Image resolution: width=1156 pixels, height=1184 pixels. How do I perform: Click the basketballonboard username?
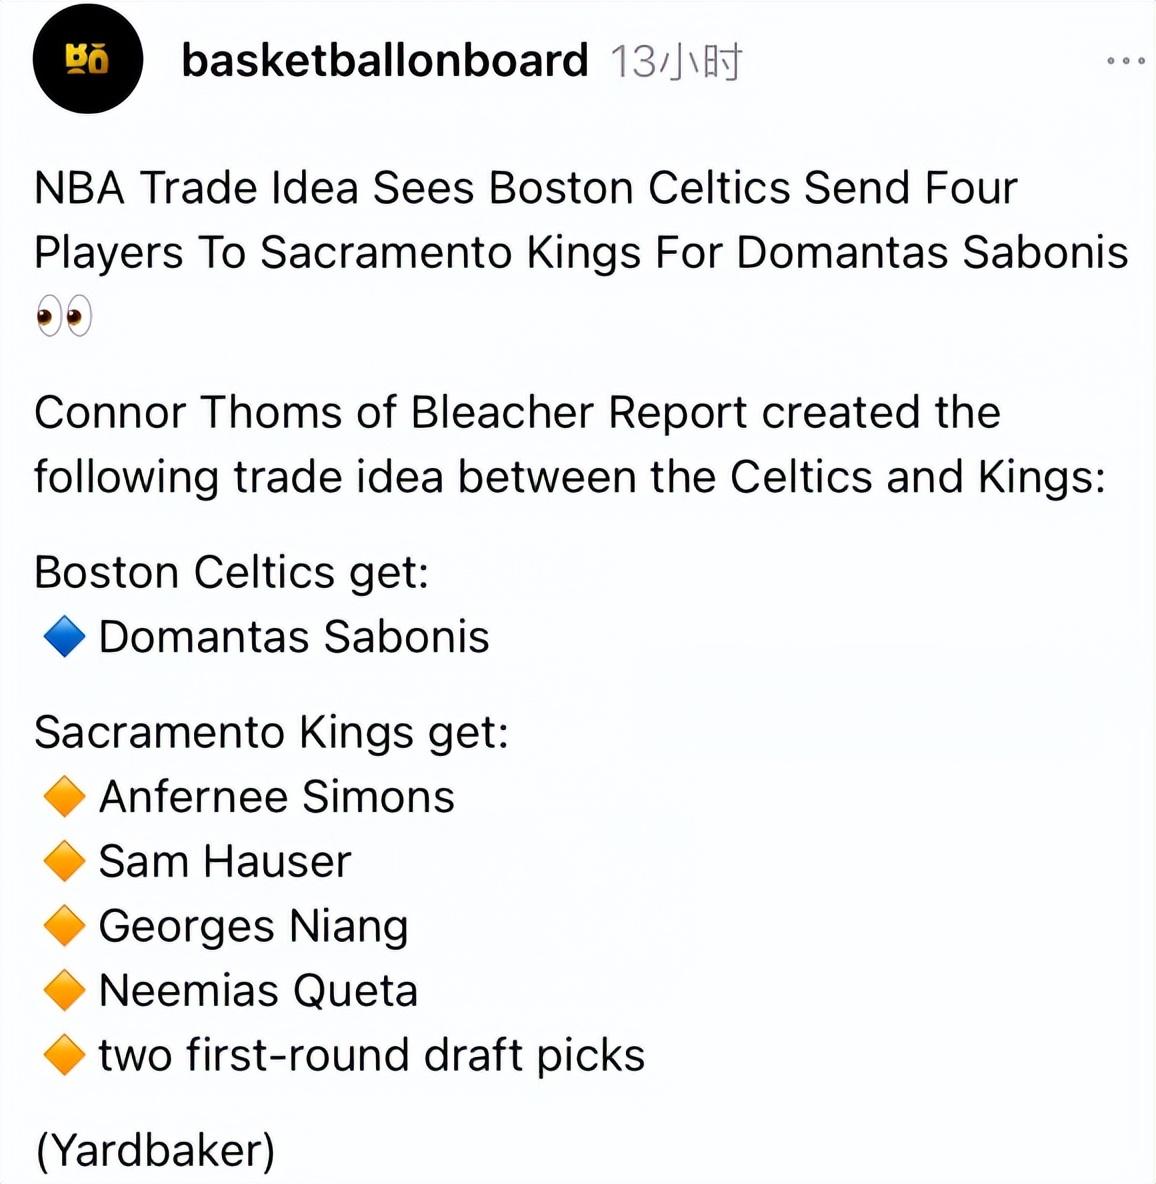click(x=385, y=61)
